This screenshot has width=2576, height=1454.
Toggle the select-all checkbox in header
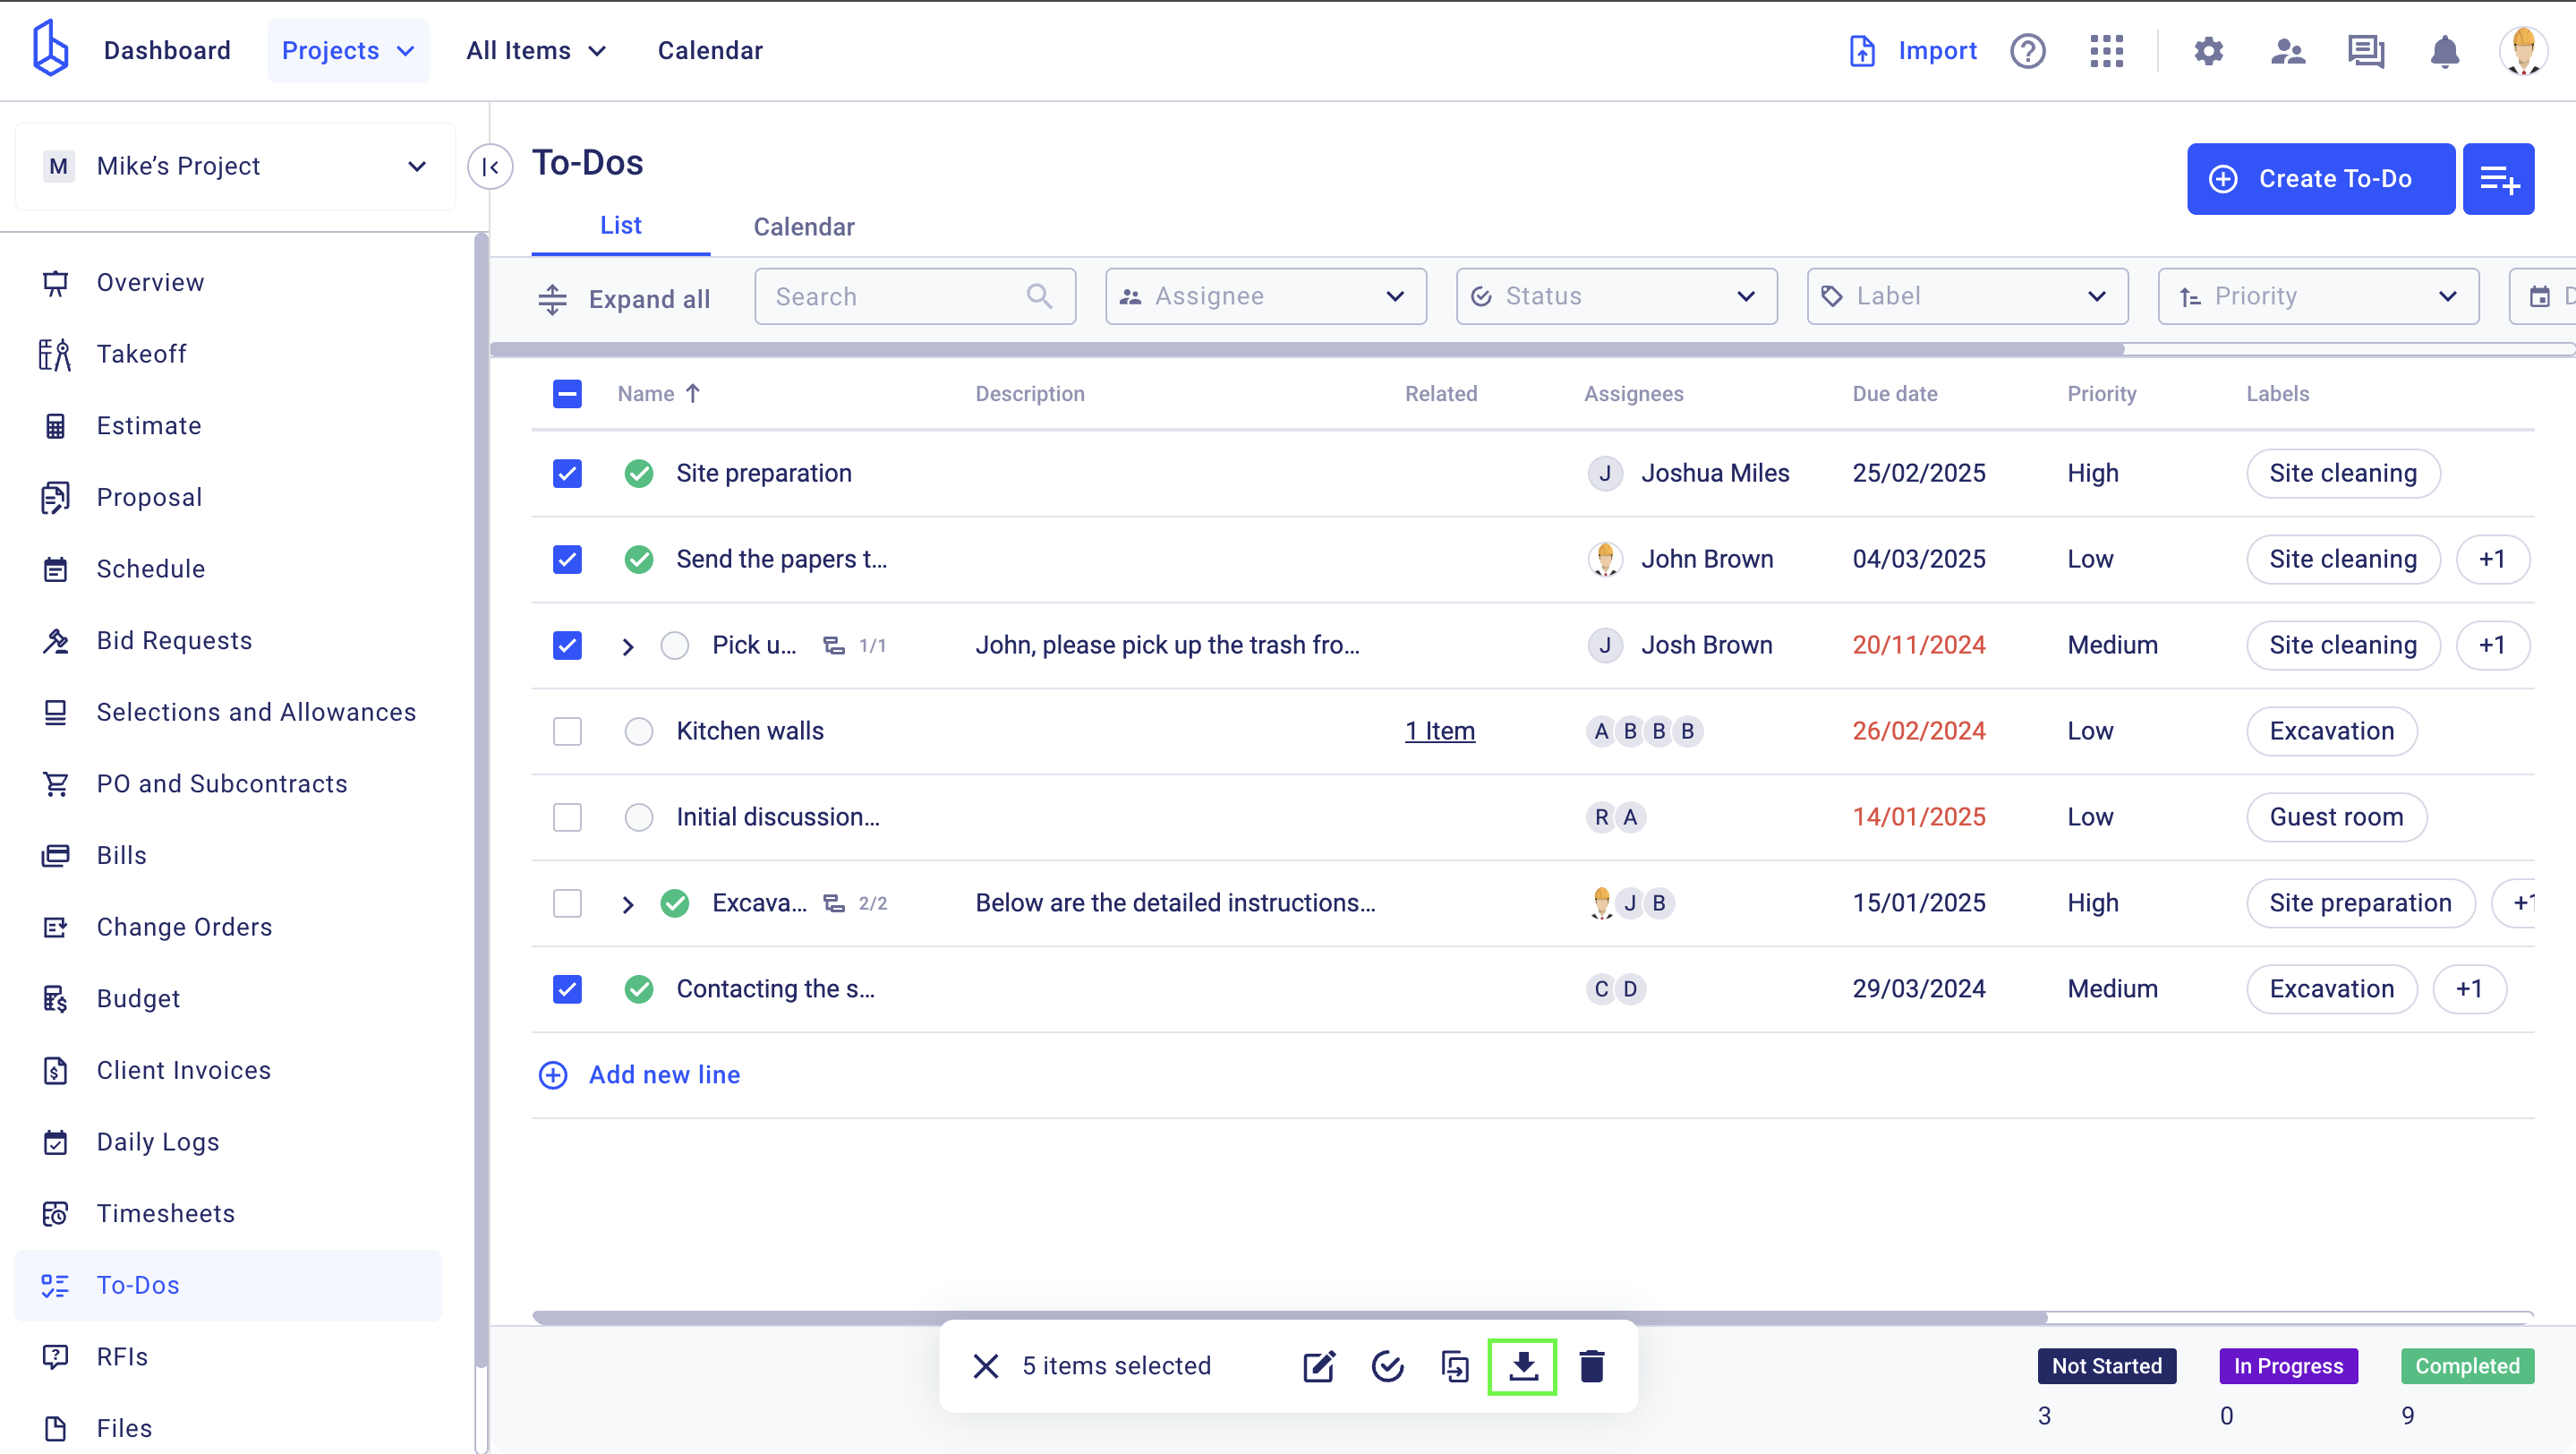click(x=567, y=394)
